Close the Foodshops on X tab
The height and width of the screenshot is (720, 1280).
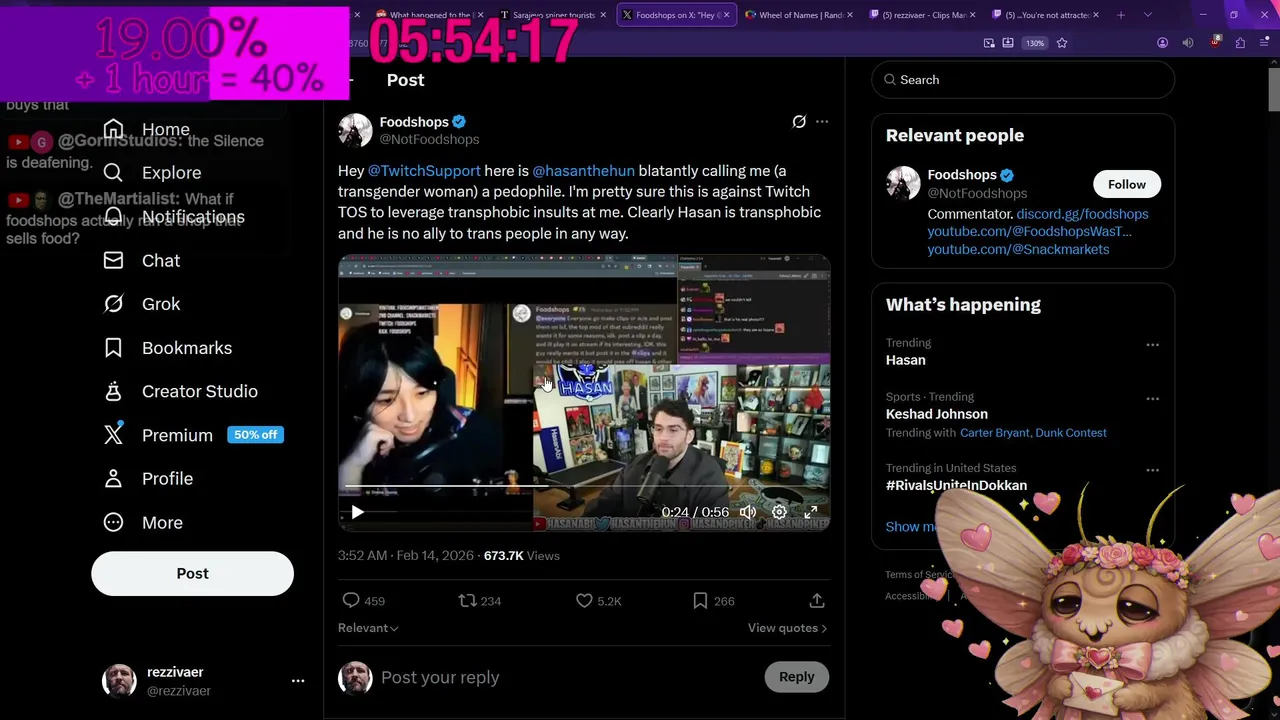(x=727, y=15)
